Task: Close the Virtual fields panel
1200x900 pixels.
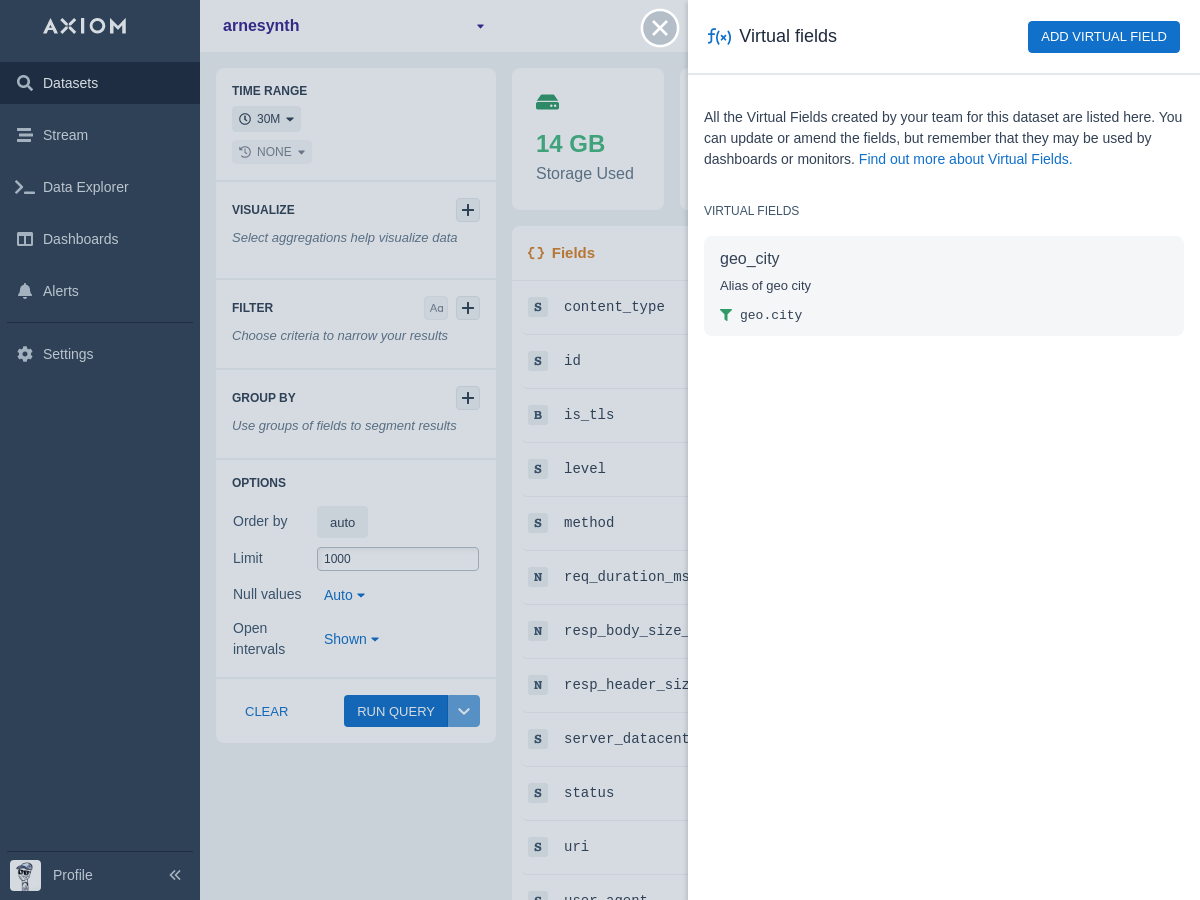Action: pos(660,28)
